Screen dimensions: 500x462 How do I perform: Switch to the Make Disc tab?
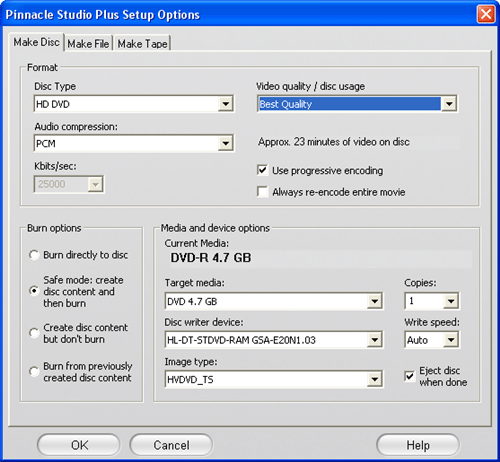tap(36, 42)
